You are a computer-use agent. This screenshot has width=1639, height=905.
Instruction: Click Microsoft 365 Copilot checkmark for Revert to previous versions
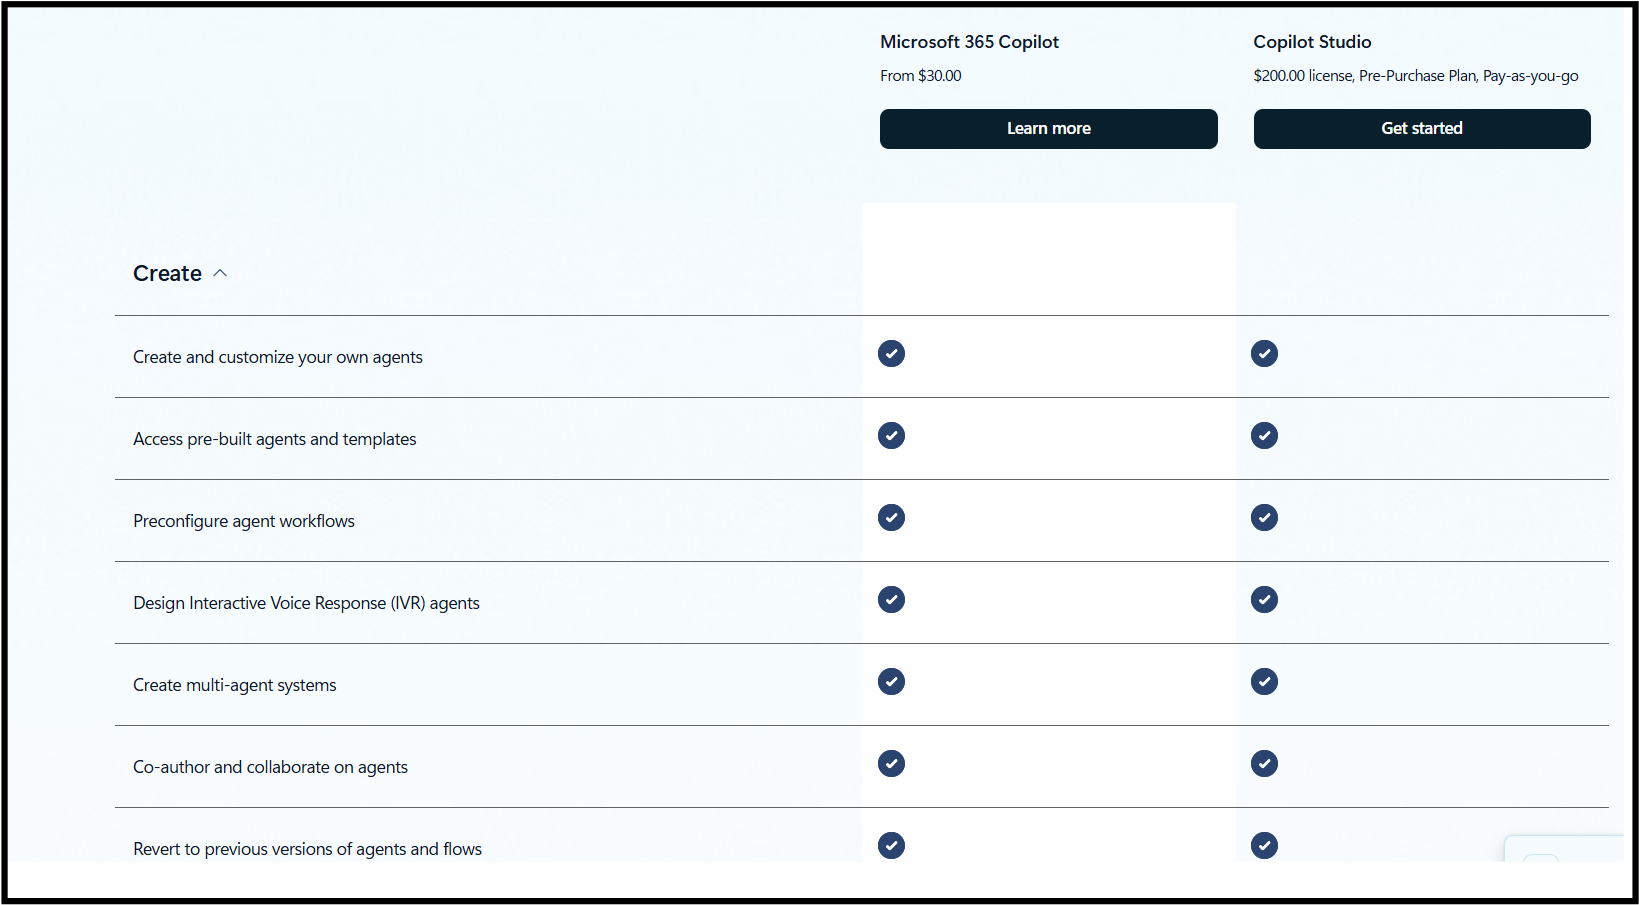point(891,846)
